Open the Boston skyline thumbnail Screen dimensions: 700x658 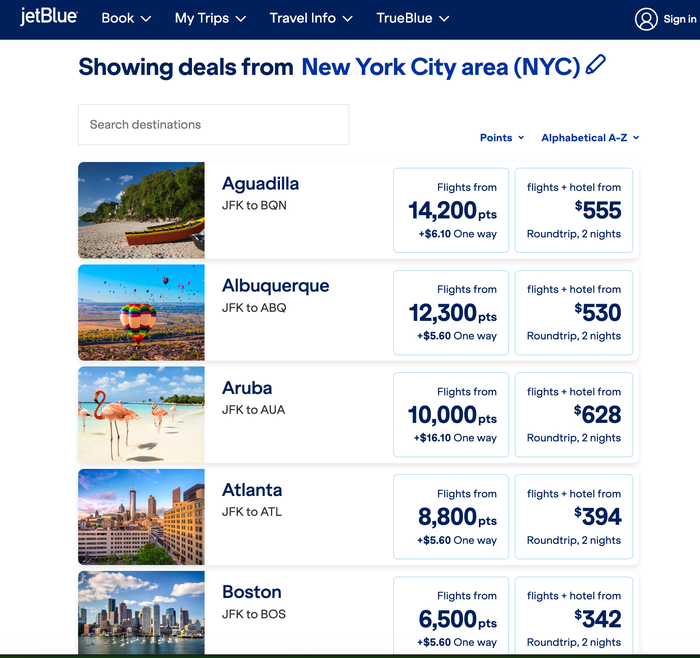pyautogui.click(x=141, y=612)
